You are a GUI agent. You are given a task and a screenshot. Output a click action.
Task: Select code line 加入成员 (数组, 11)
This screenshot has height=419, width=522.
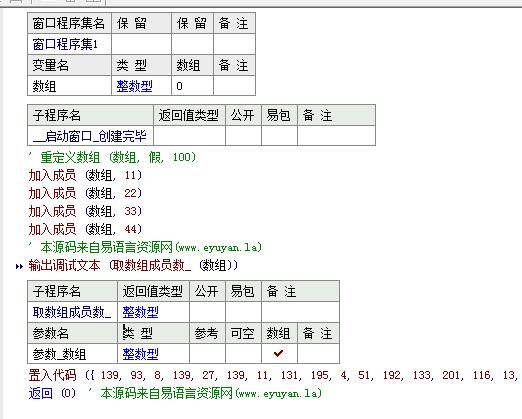pos(85,175)
